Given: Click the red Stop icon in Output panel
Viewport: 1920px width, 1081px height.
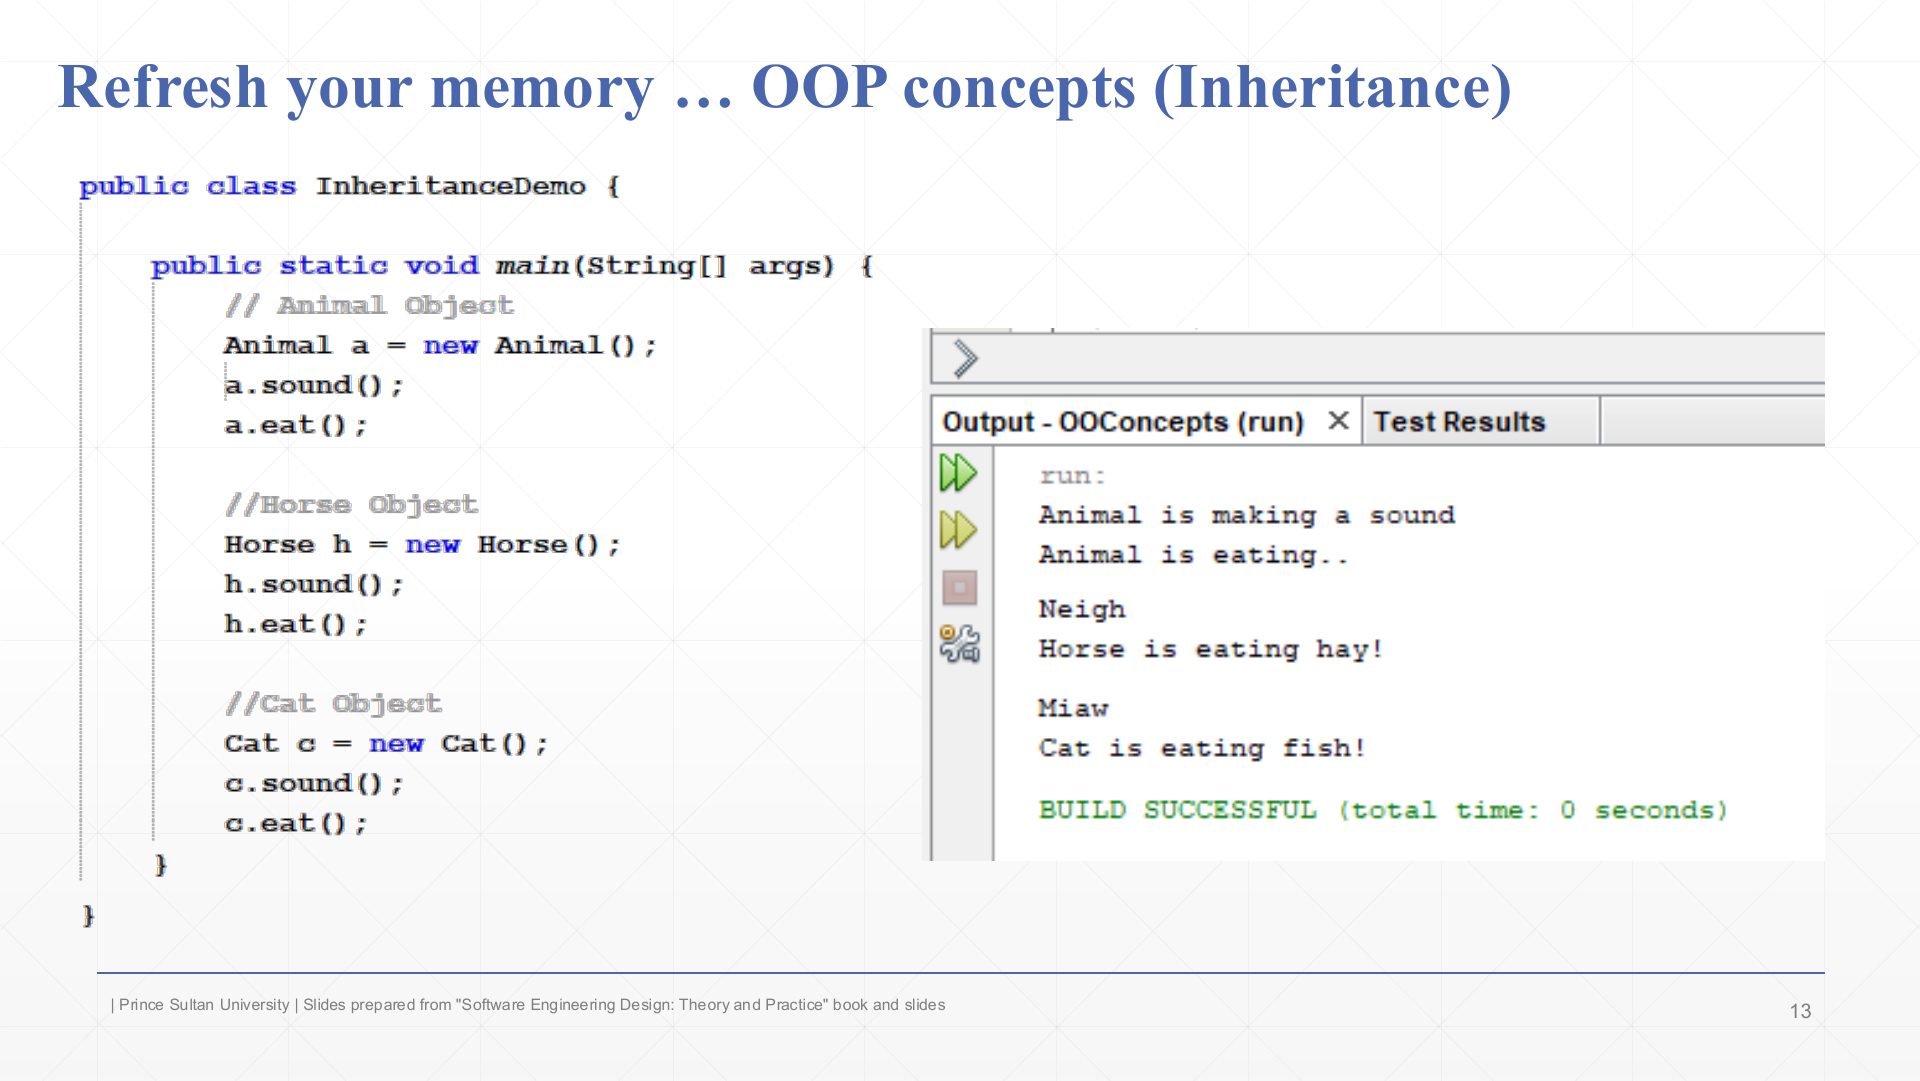Looking at the screenshot, I should click(959, 588).
